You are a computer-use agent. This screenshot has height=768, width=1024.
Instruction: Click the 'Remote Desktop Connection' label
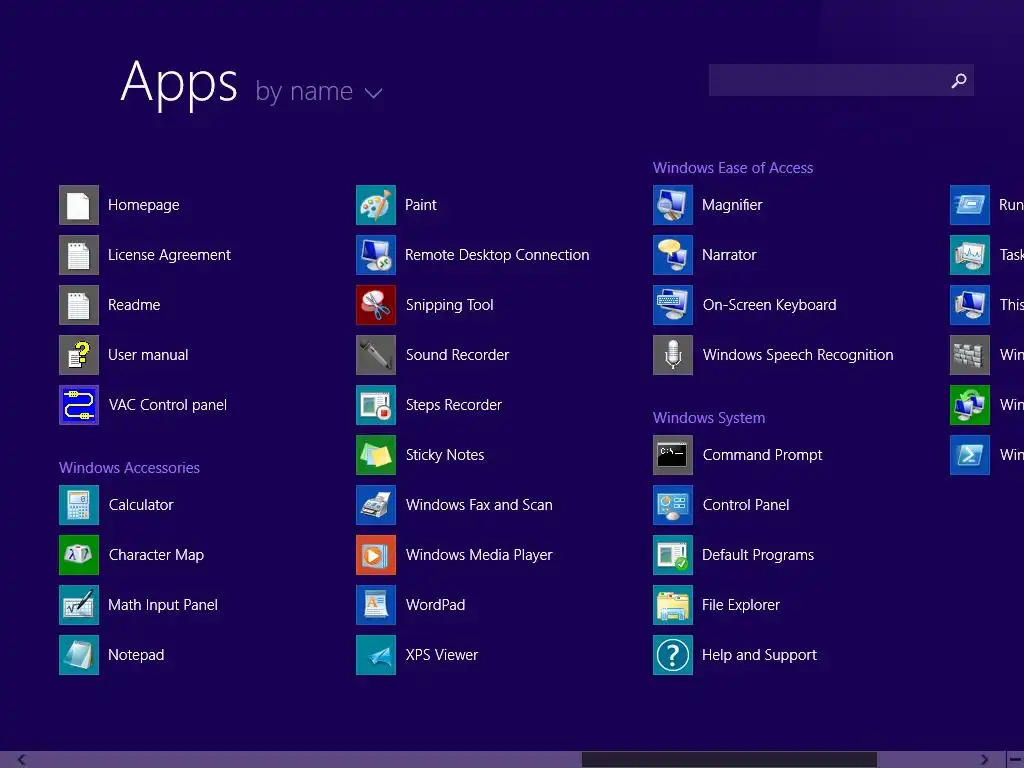497,255
